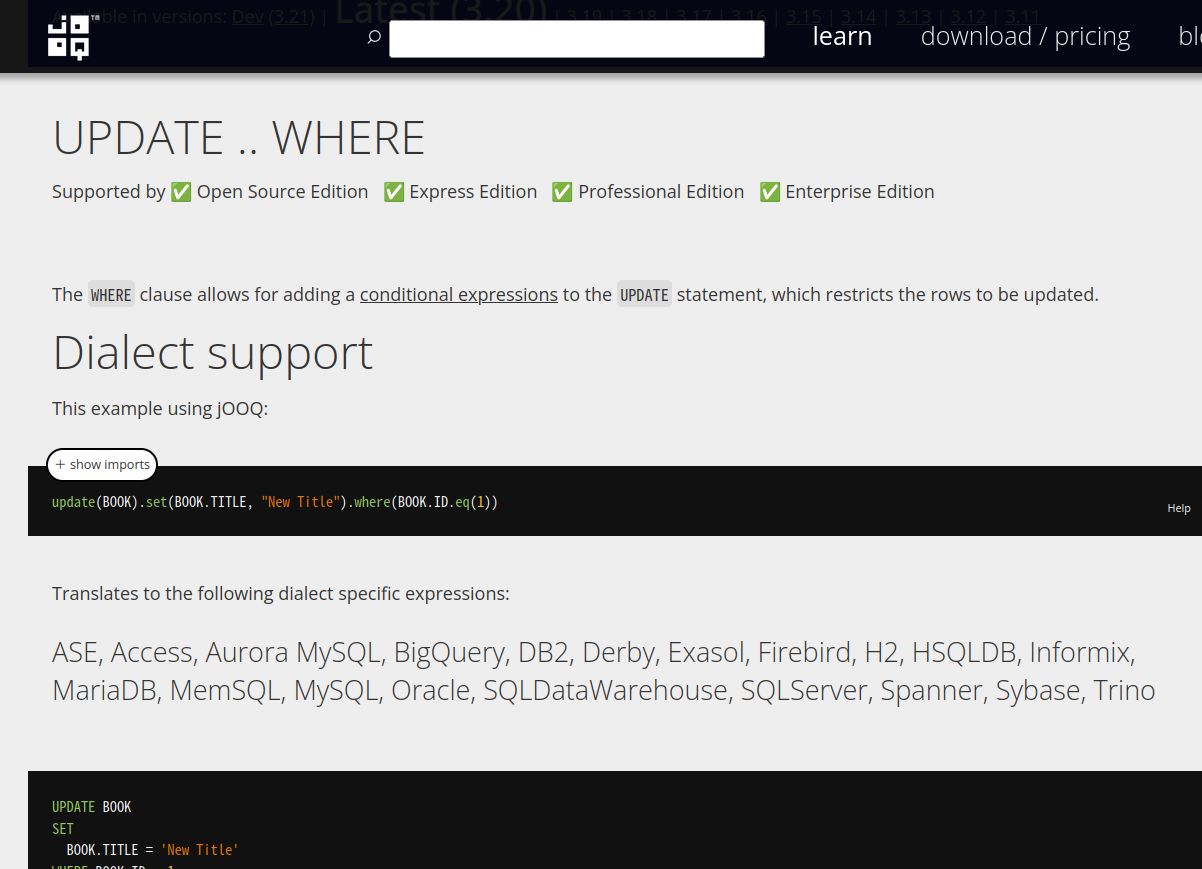Select the BigQuery dialect
Image resolution: width=1202 pixels, height=869 pixels.
pos(449,652)
